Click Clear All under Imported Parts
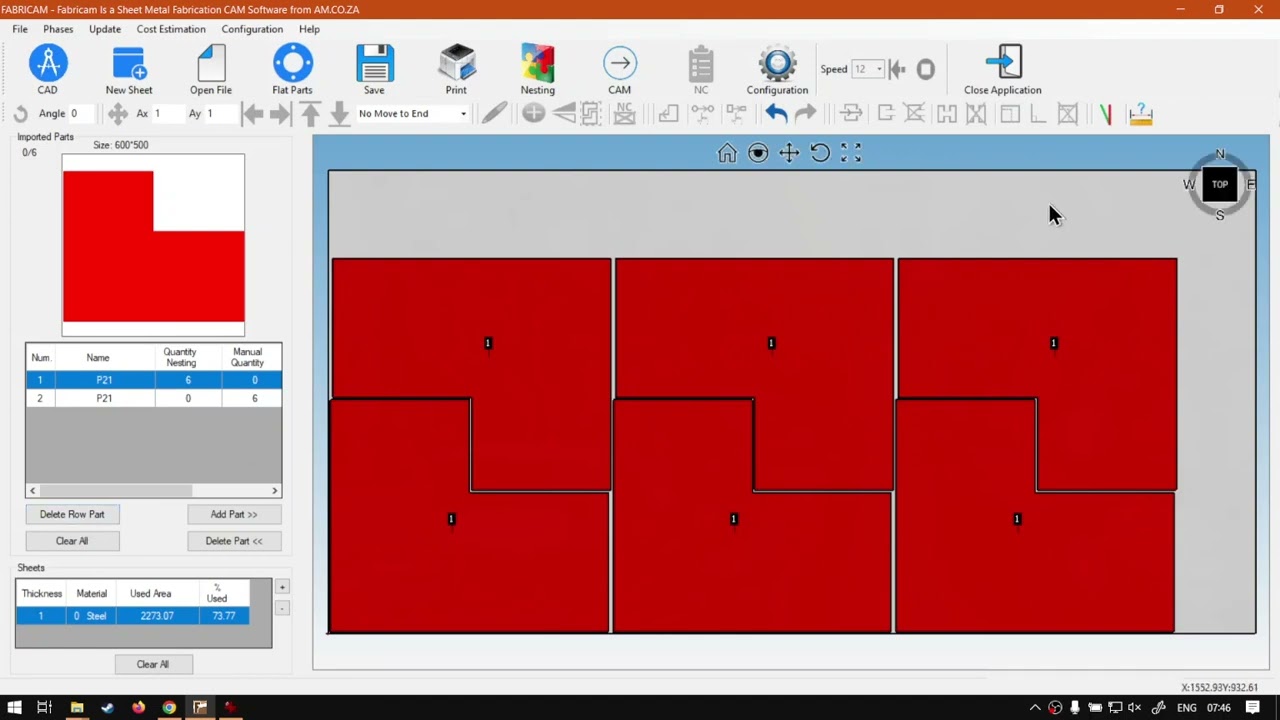Screen dimensions: 1280x720 (x=72, y=541)
